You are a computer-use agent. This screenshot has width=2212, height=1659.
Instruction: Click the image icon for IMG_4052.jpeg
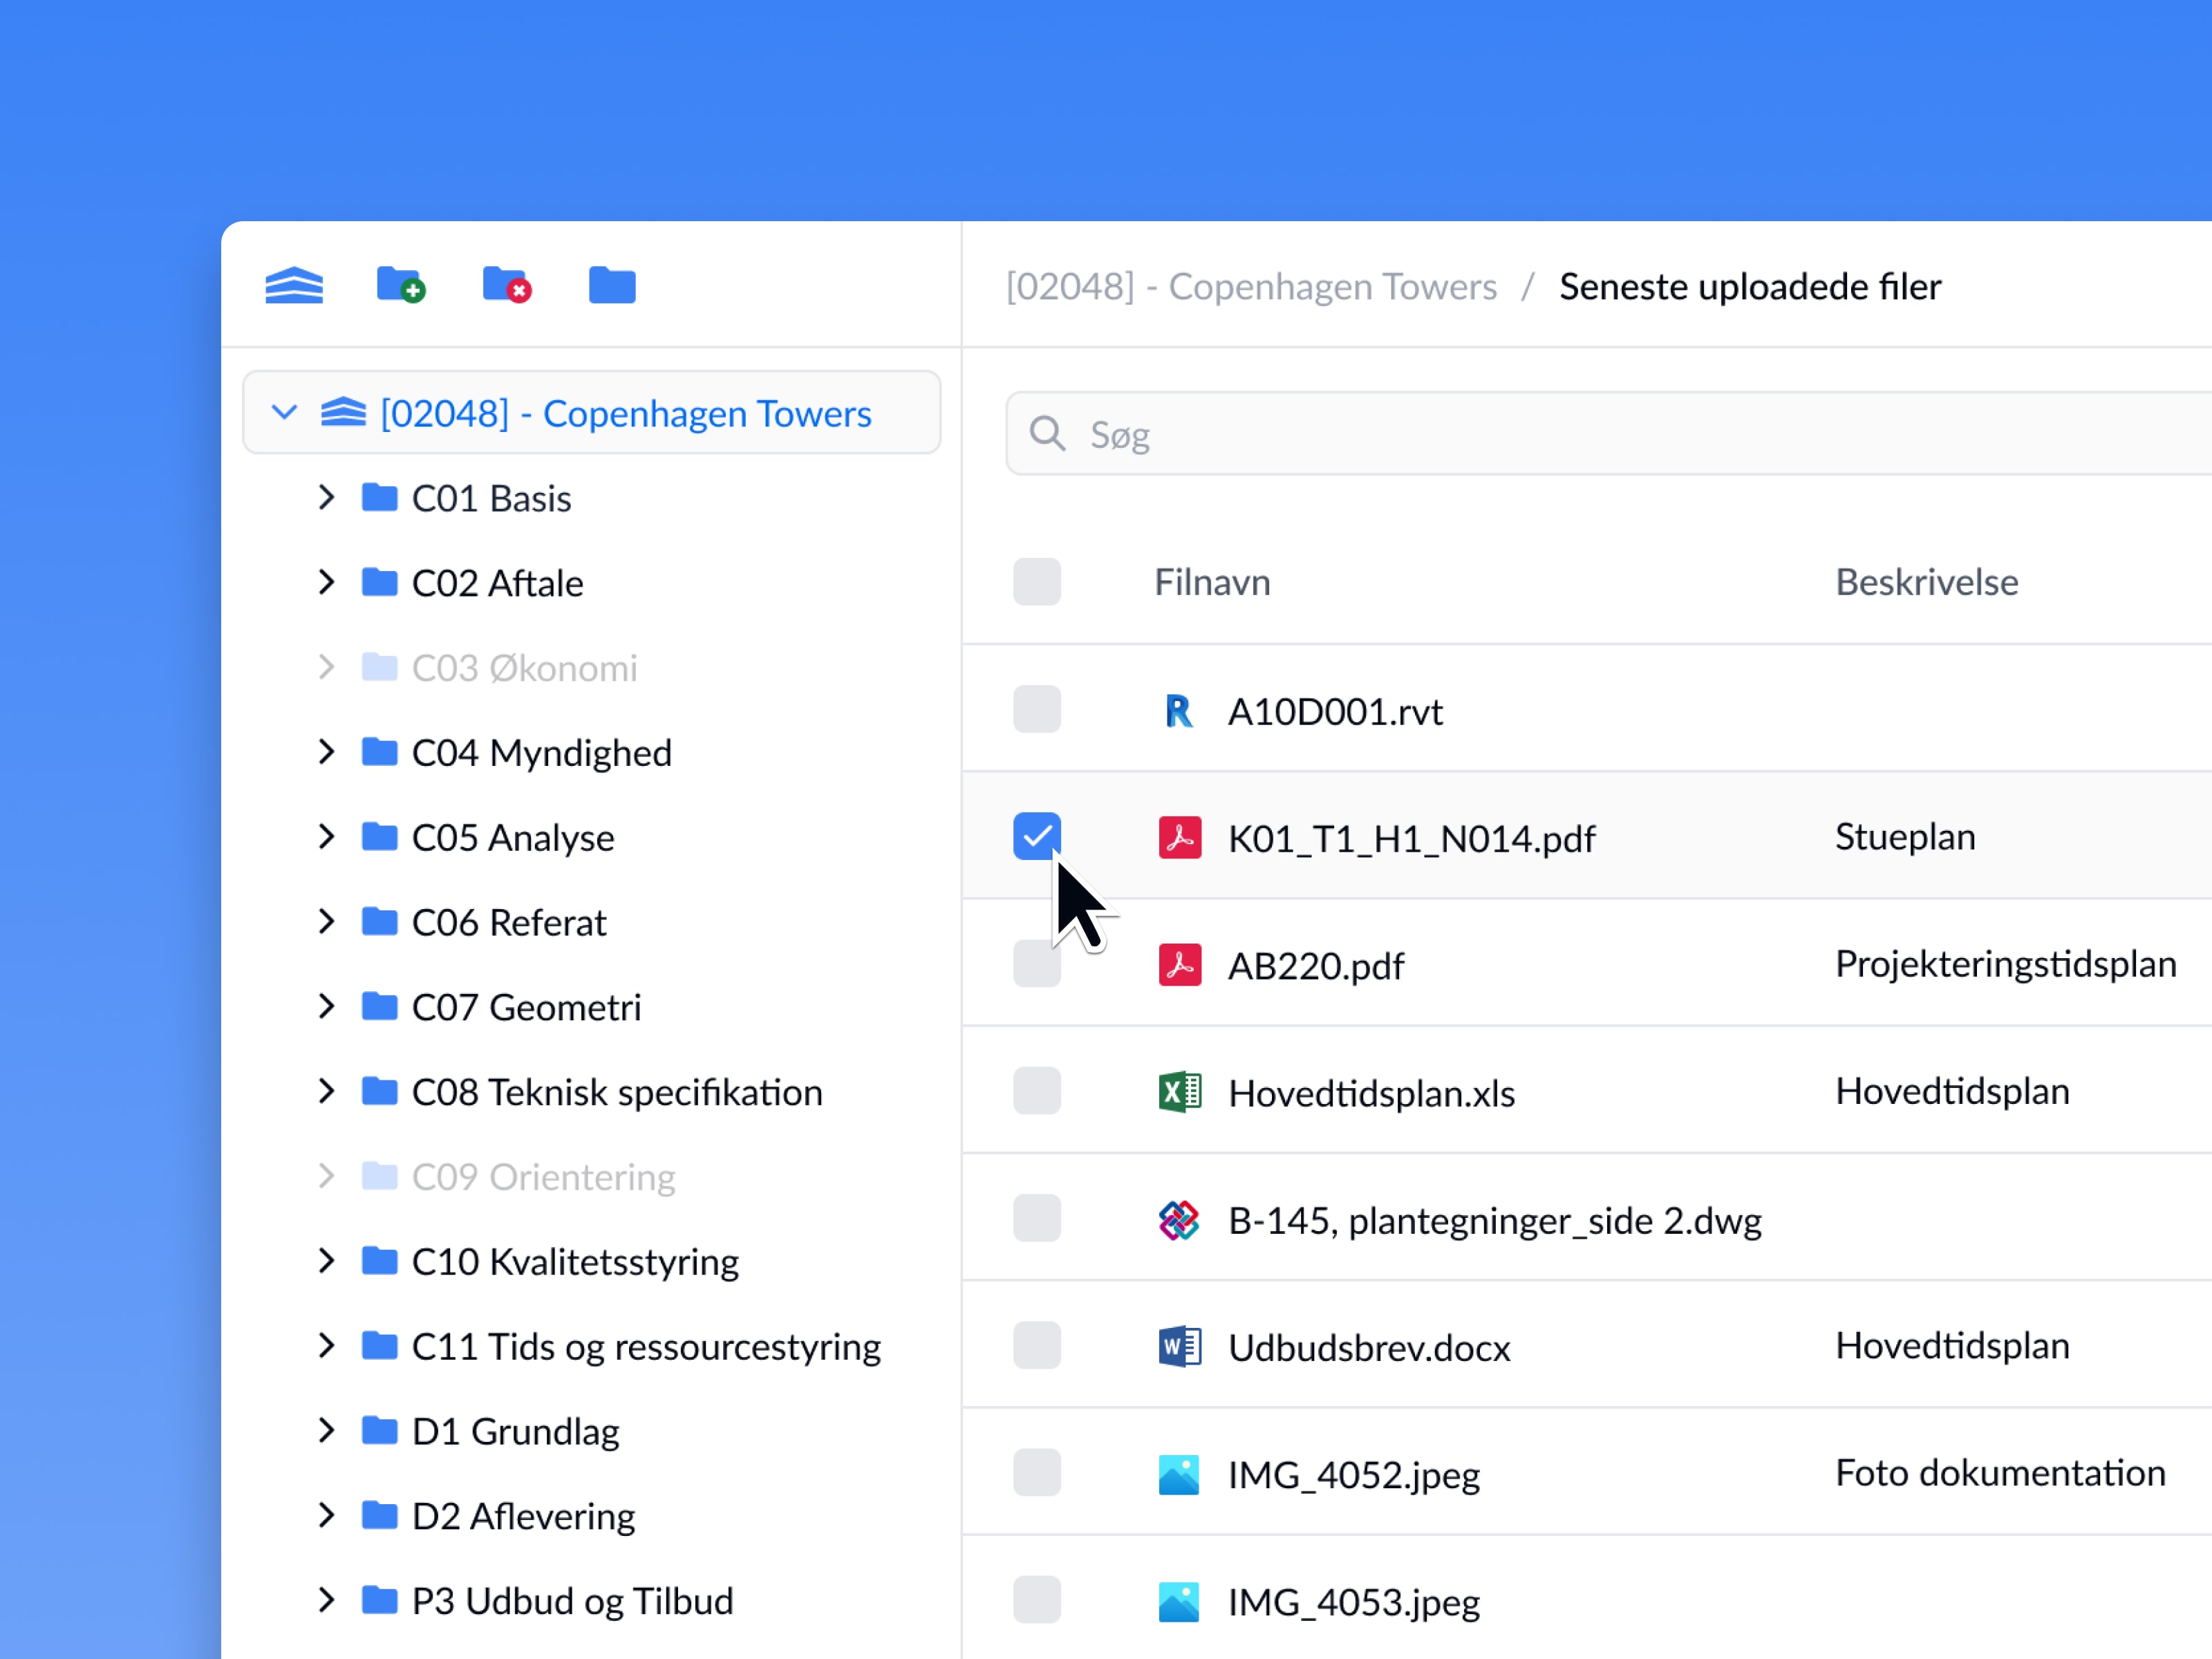coord(1179,1473)
